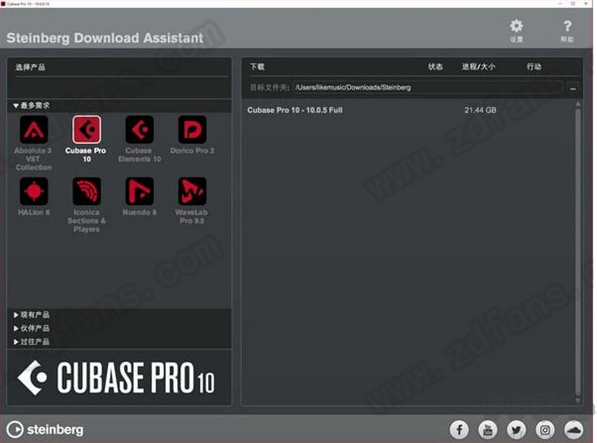Select the Cubase Elements 10 product icon
This screenshot has width=597, height=443.
[x=139, y=130]
